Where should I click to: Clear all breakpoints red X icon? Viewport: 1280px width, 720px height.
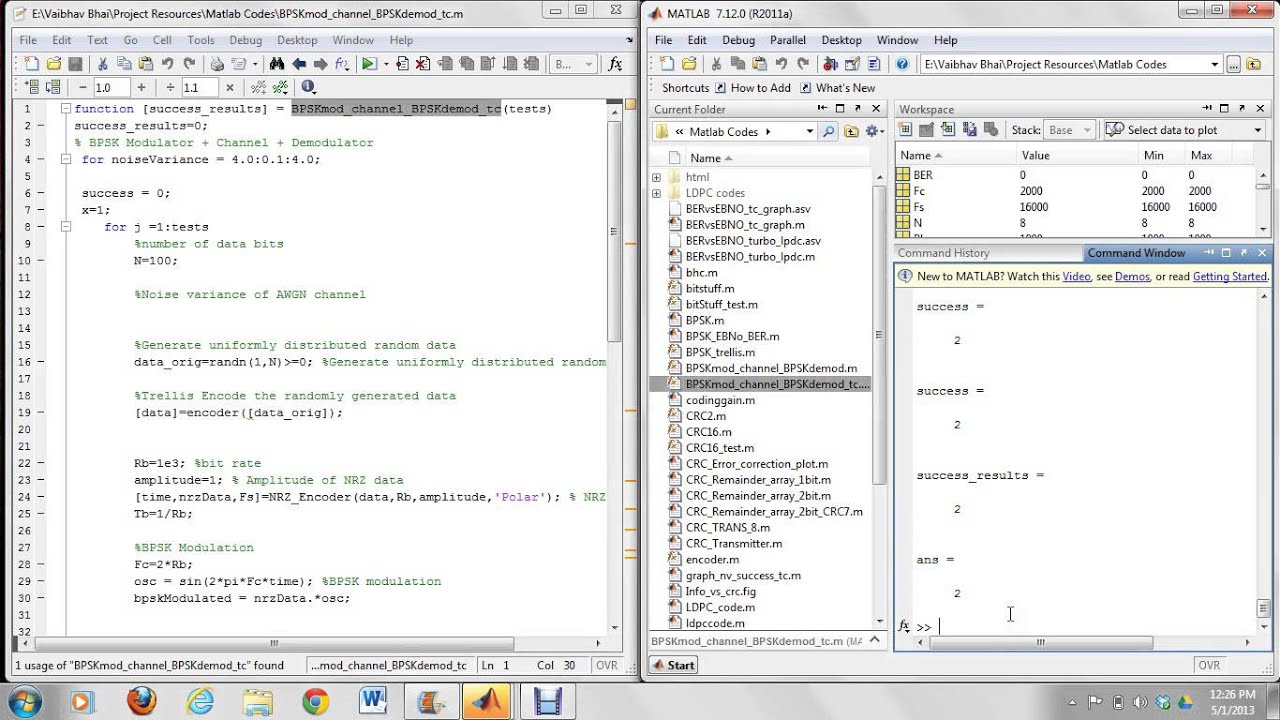[x=423, y=64]
